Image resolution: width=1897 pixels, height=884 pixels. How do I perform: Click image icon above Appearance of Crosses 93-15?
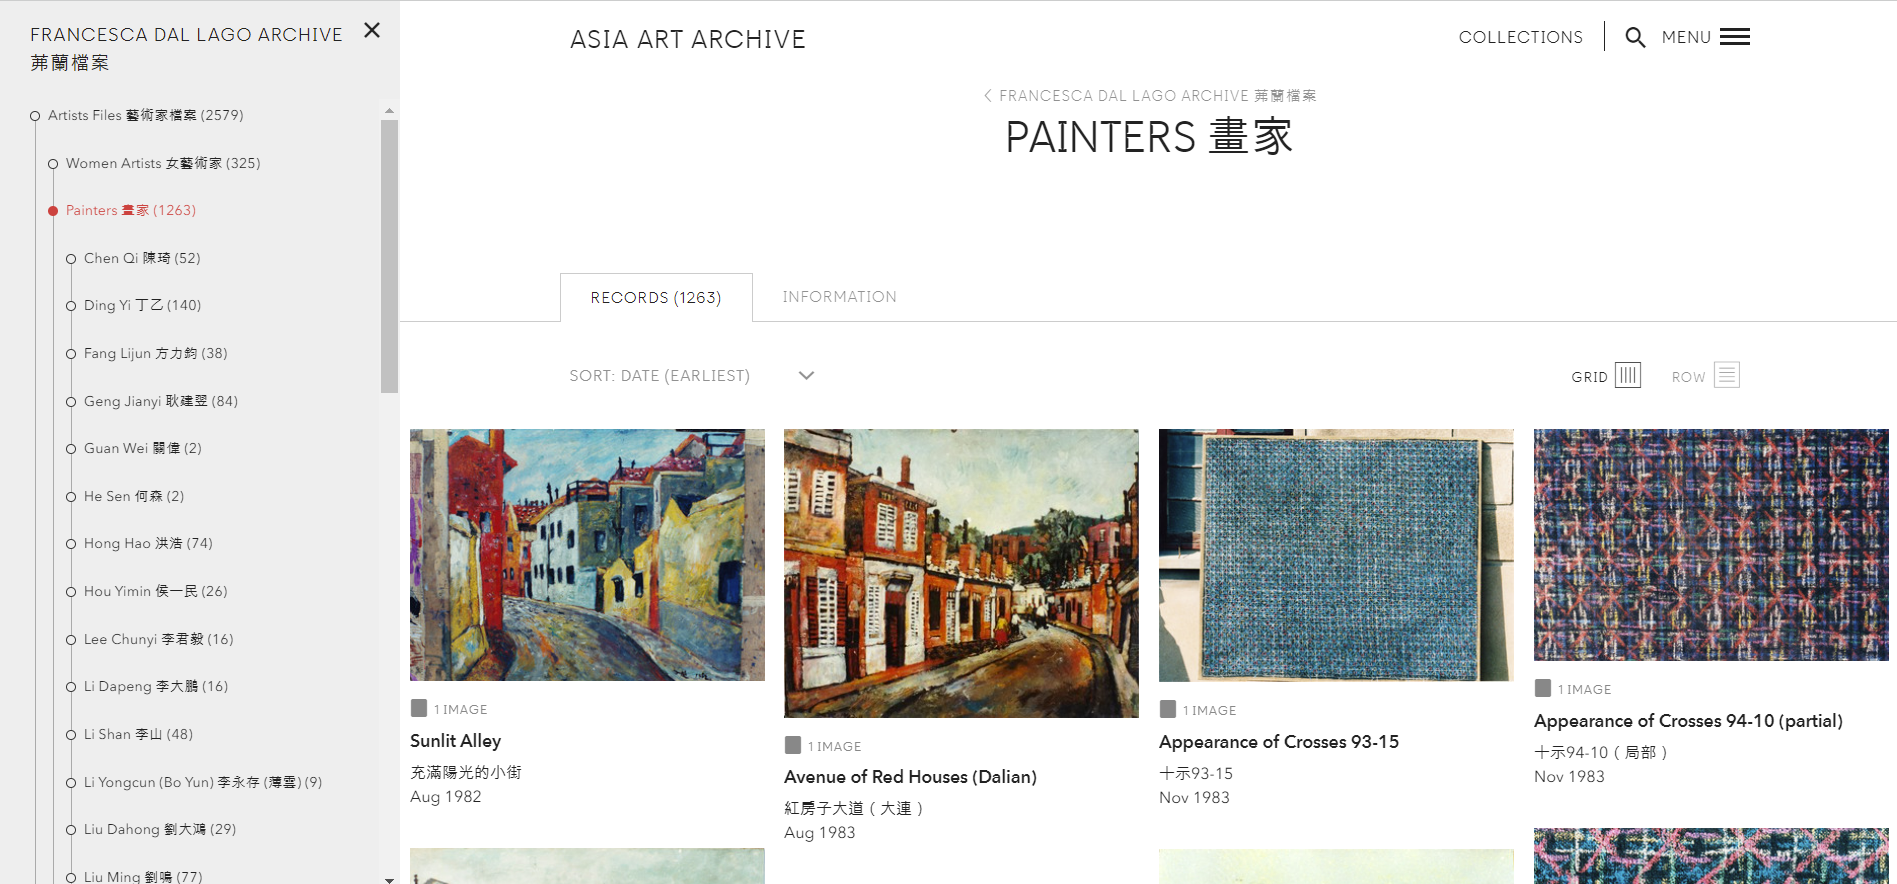[1168, 709]
